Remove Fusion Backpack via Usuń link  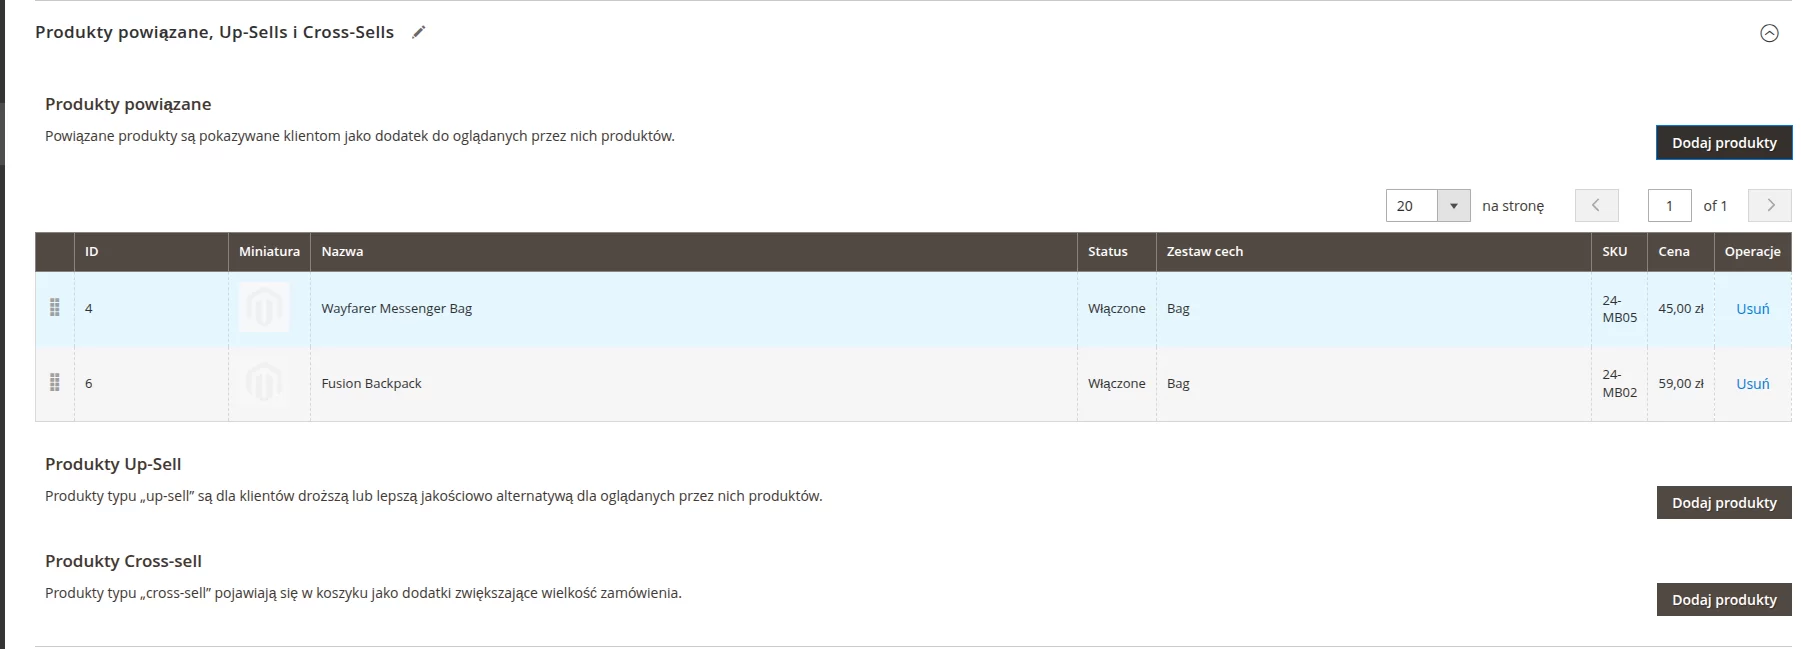[1752, 384]
